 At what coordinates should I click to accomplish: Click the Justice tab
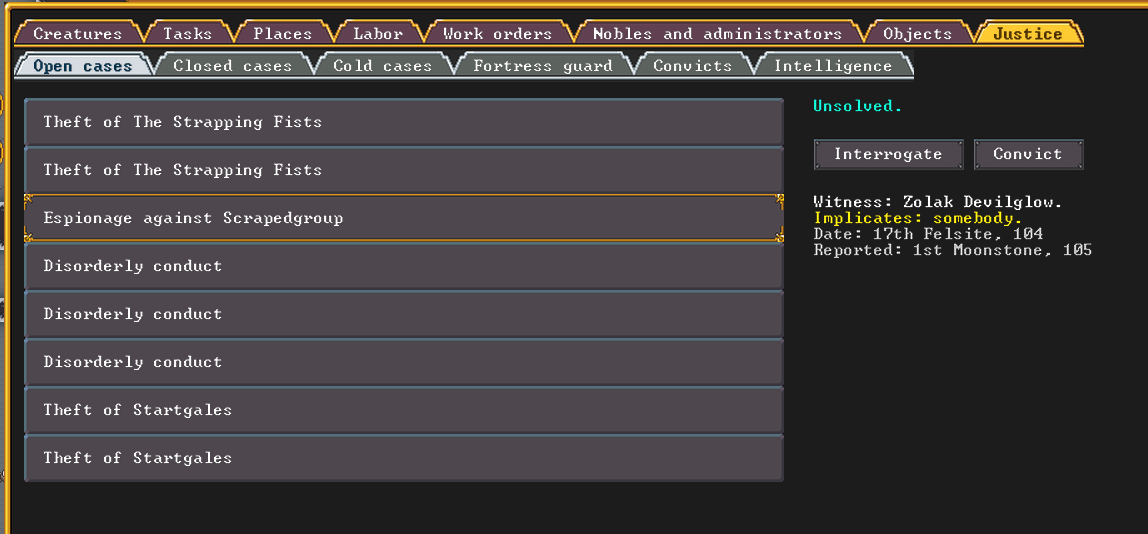1027,34
